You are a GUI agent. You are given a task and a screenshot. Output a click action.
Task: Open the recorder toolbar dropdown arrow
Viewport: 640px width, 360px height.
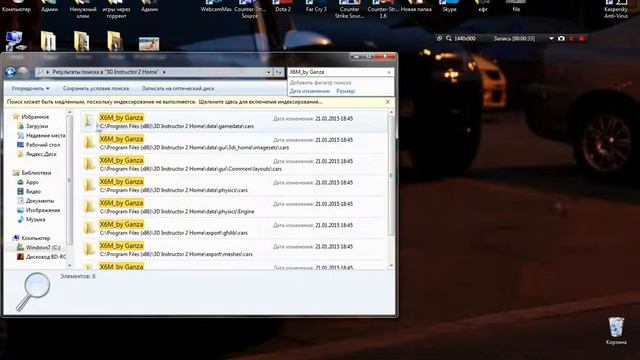(551, 38)
